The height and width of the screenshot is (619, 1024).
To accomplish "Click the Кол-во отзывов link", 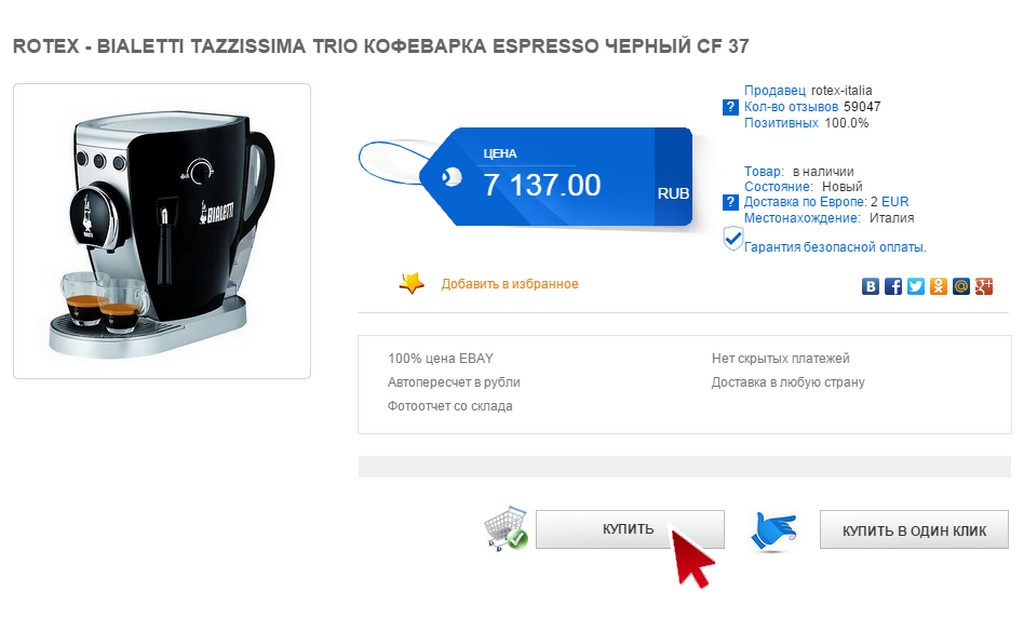I will coord(791,106).
